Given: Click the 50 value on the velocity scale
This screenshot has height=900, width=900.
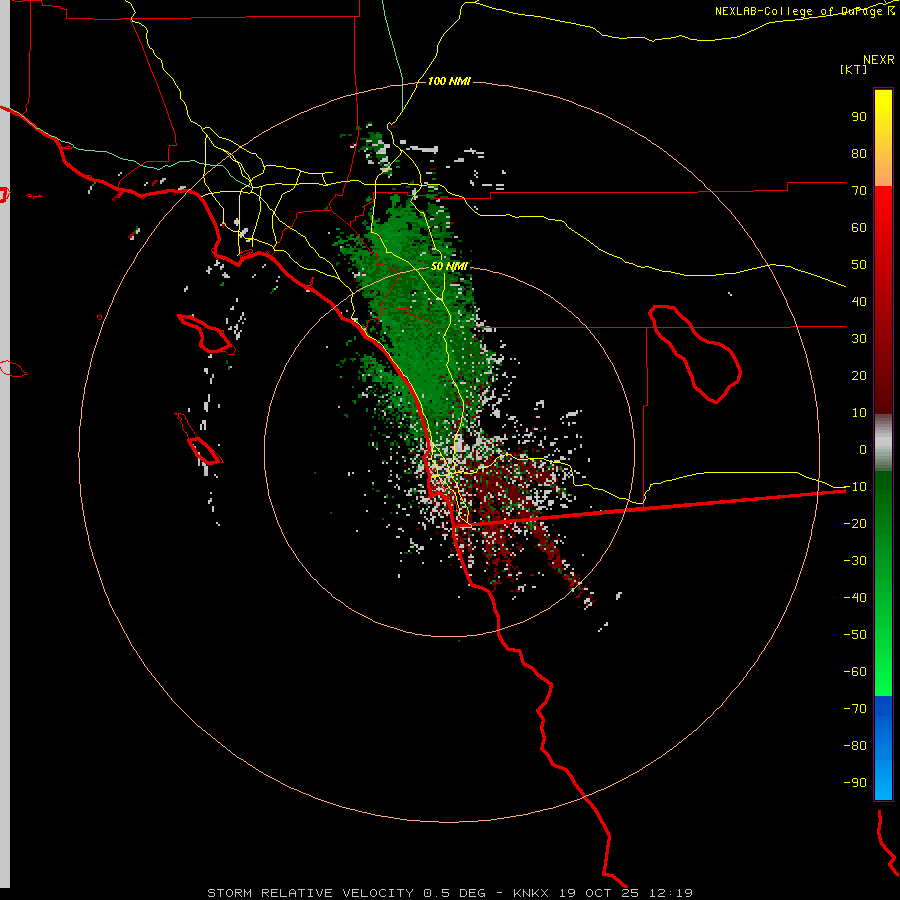Looking at the screenshot, I should coord(859,265).
